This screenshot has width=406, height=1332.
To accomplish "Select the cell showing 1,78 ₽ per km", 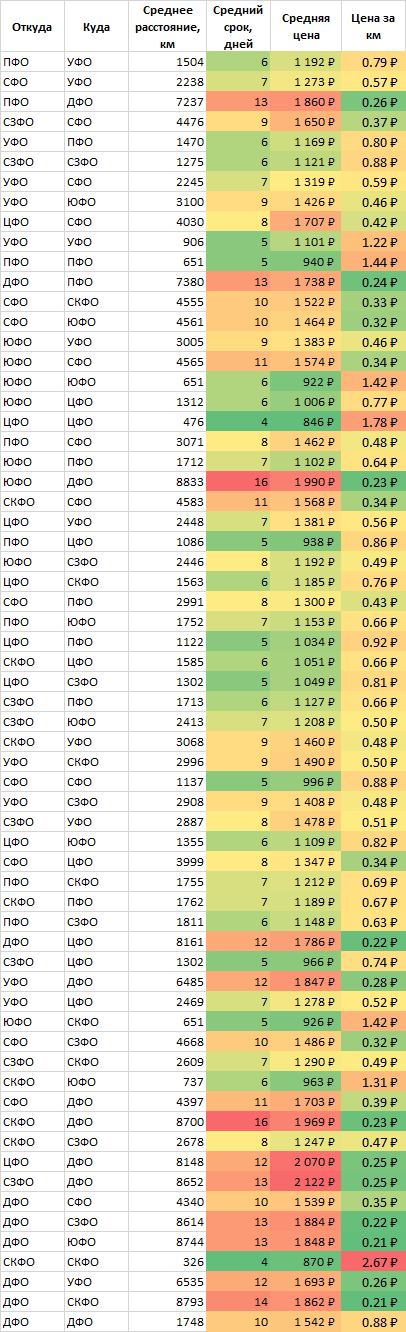I will point(374,422).
